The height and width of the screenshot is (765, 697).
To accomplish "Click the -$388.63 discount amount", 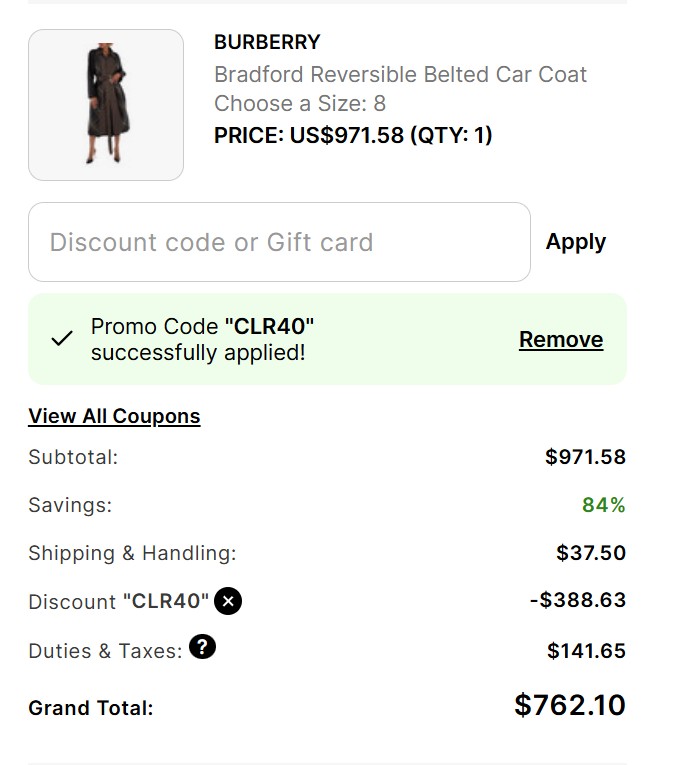I will tap(577, 600).
